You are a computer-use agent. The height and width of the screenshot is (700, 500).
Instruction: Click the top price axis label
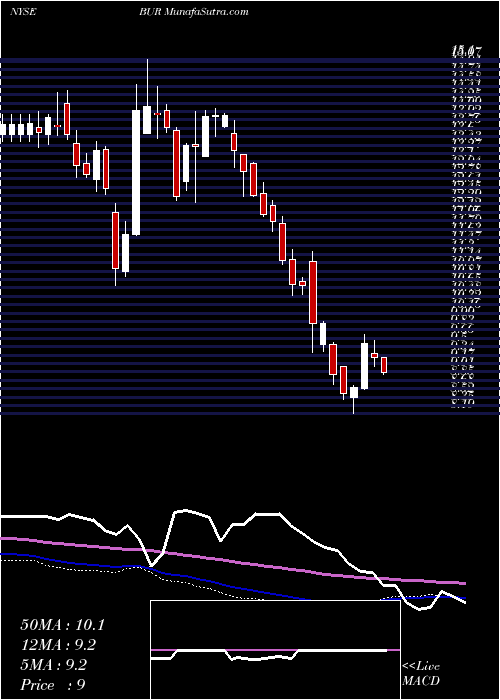(466, 53)
